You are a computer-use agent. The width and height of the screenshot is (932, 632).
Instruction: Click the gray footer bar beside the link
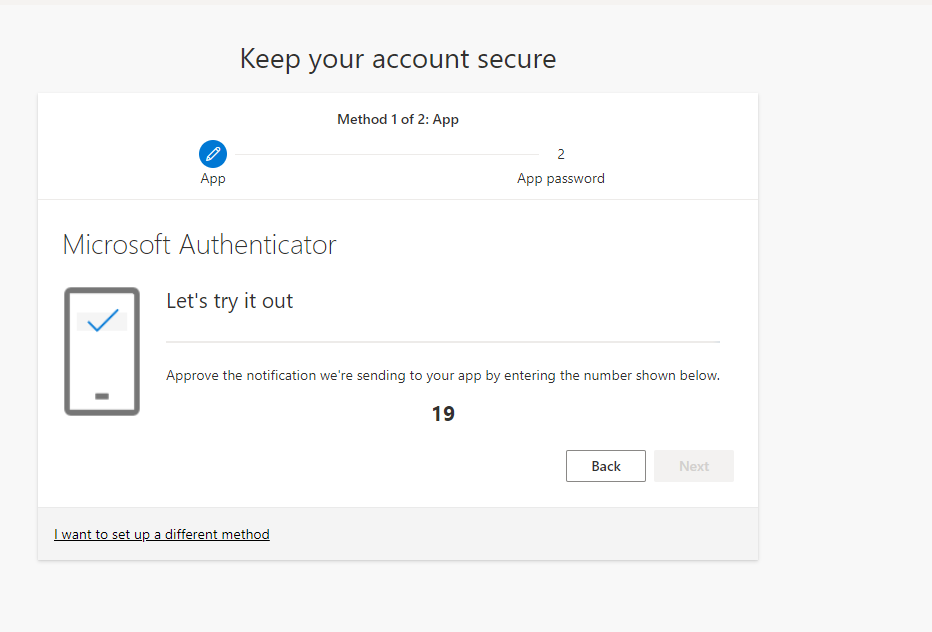(514, 534)
